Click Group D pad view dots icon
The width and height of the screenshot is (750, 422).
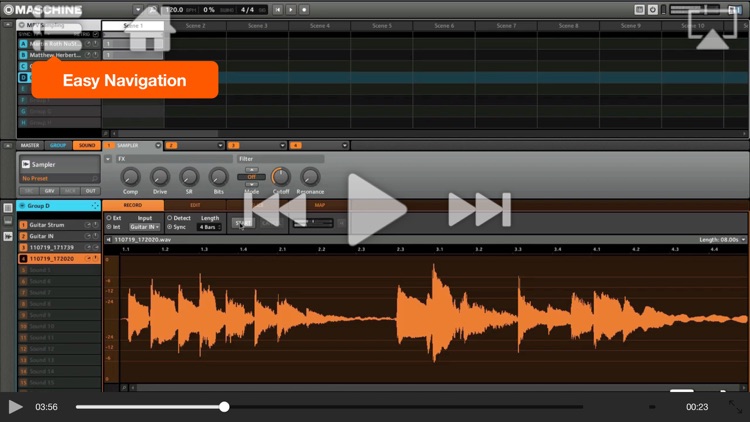[95, 206]
